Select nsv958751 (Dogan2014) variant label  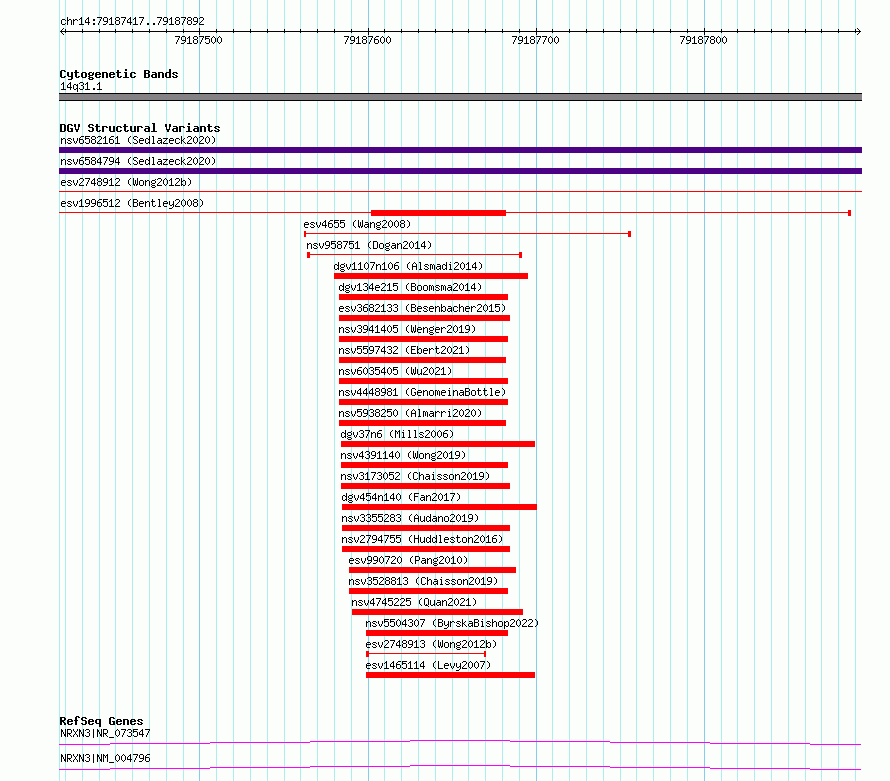[x=369, y=245]
